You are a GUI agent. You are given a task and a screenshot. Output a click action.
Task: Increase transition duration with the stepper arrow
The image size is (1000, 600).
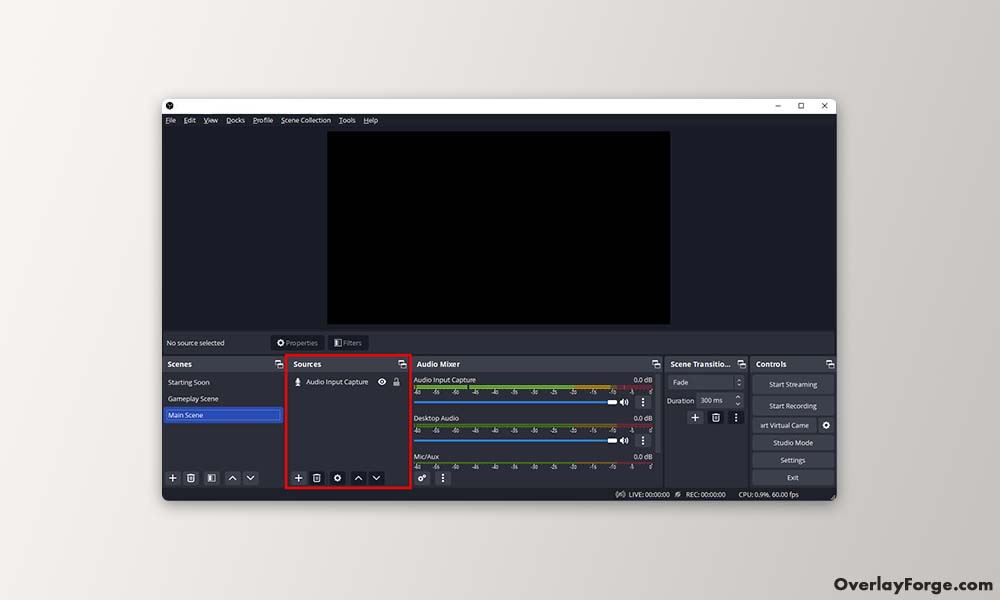737,397
